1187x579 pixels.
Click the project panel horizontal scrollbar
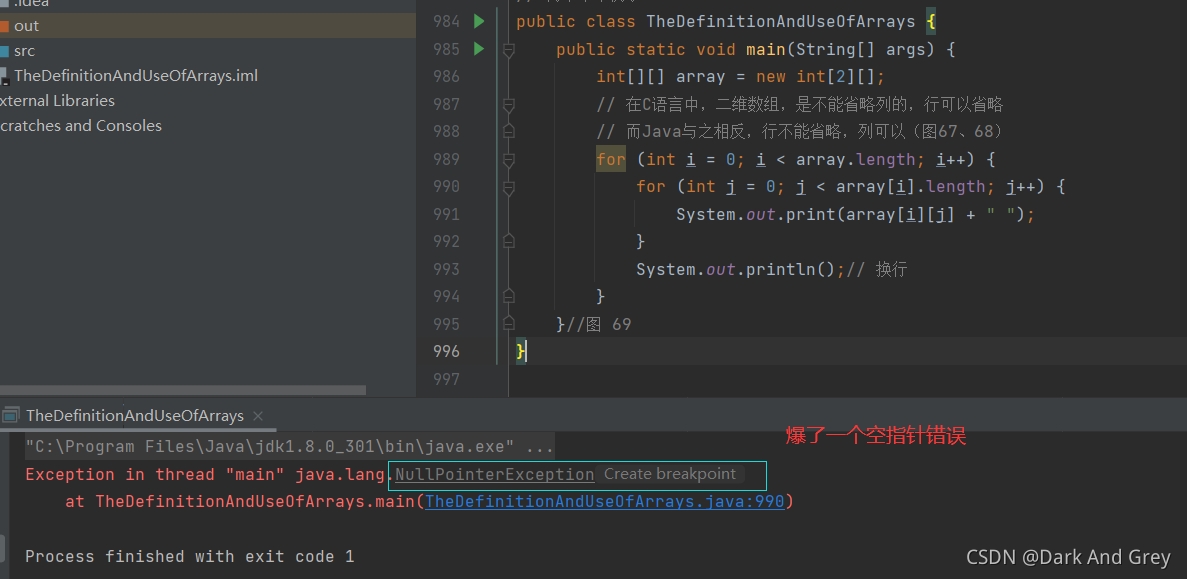(x=182, y=391)
